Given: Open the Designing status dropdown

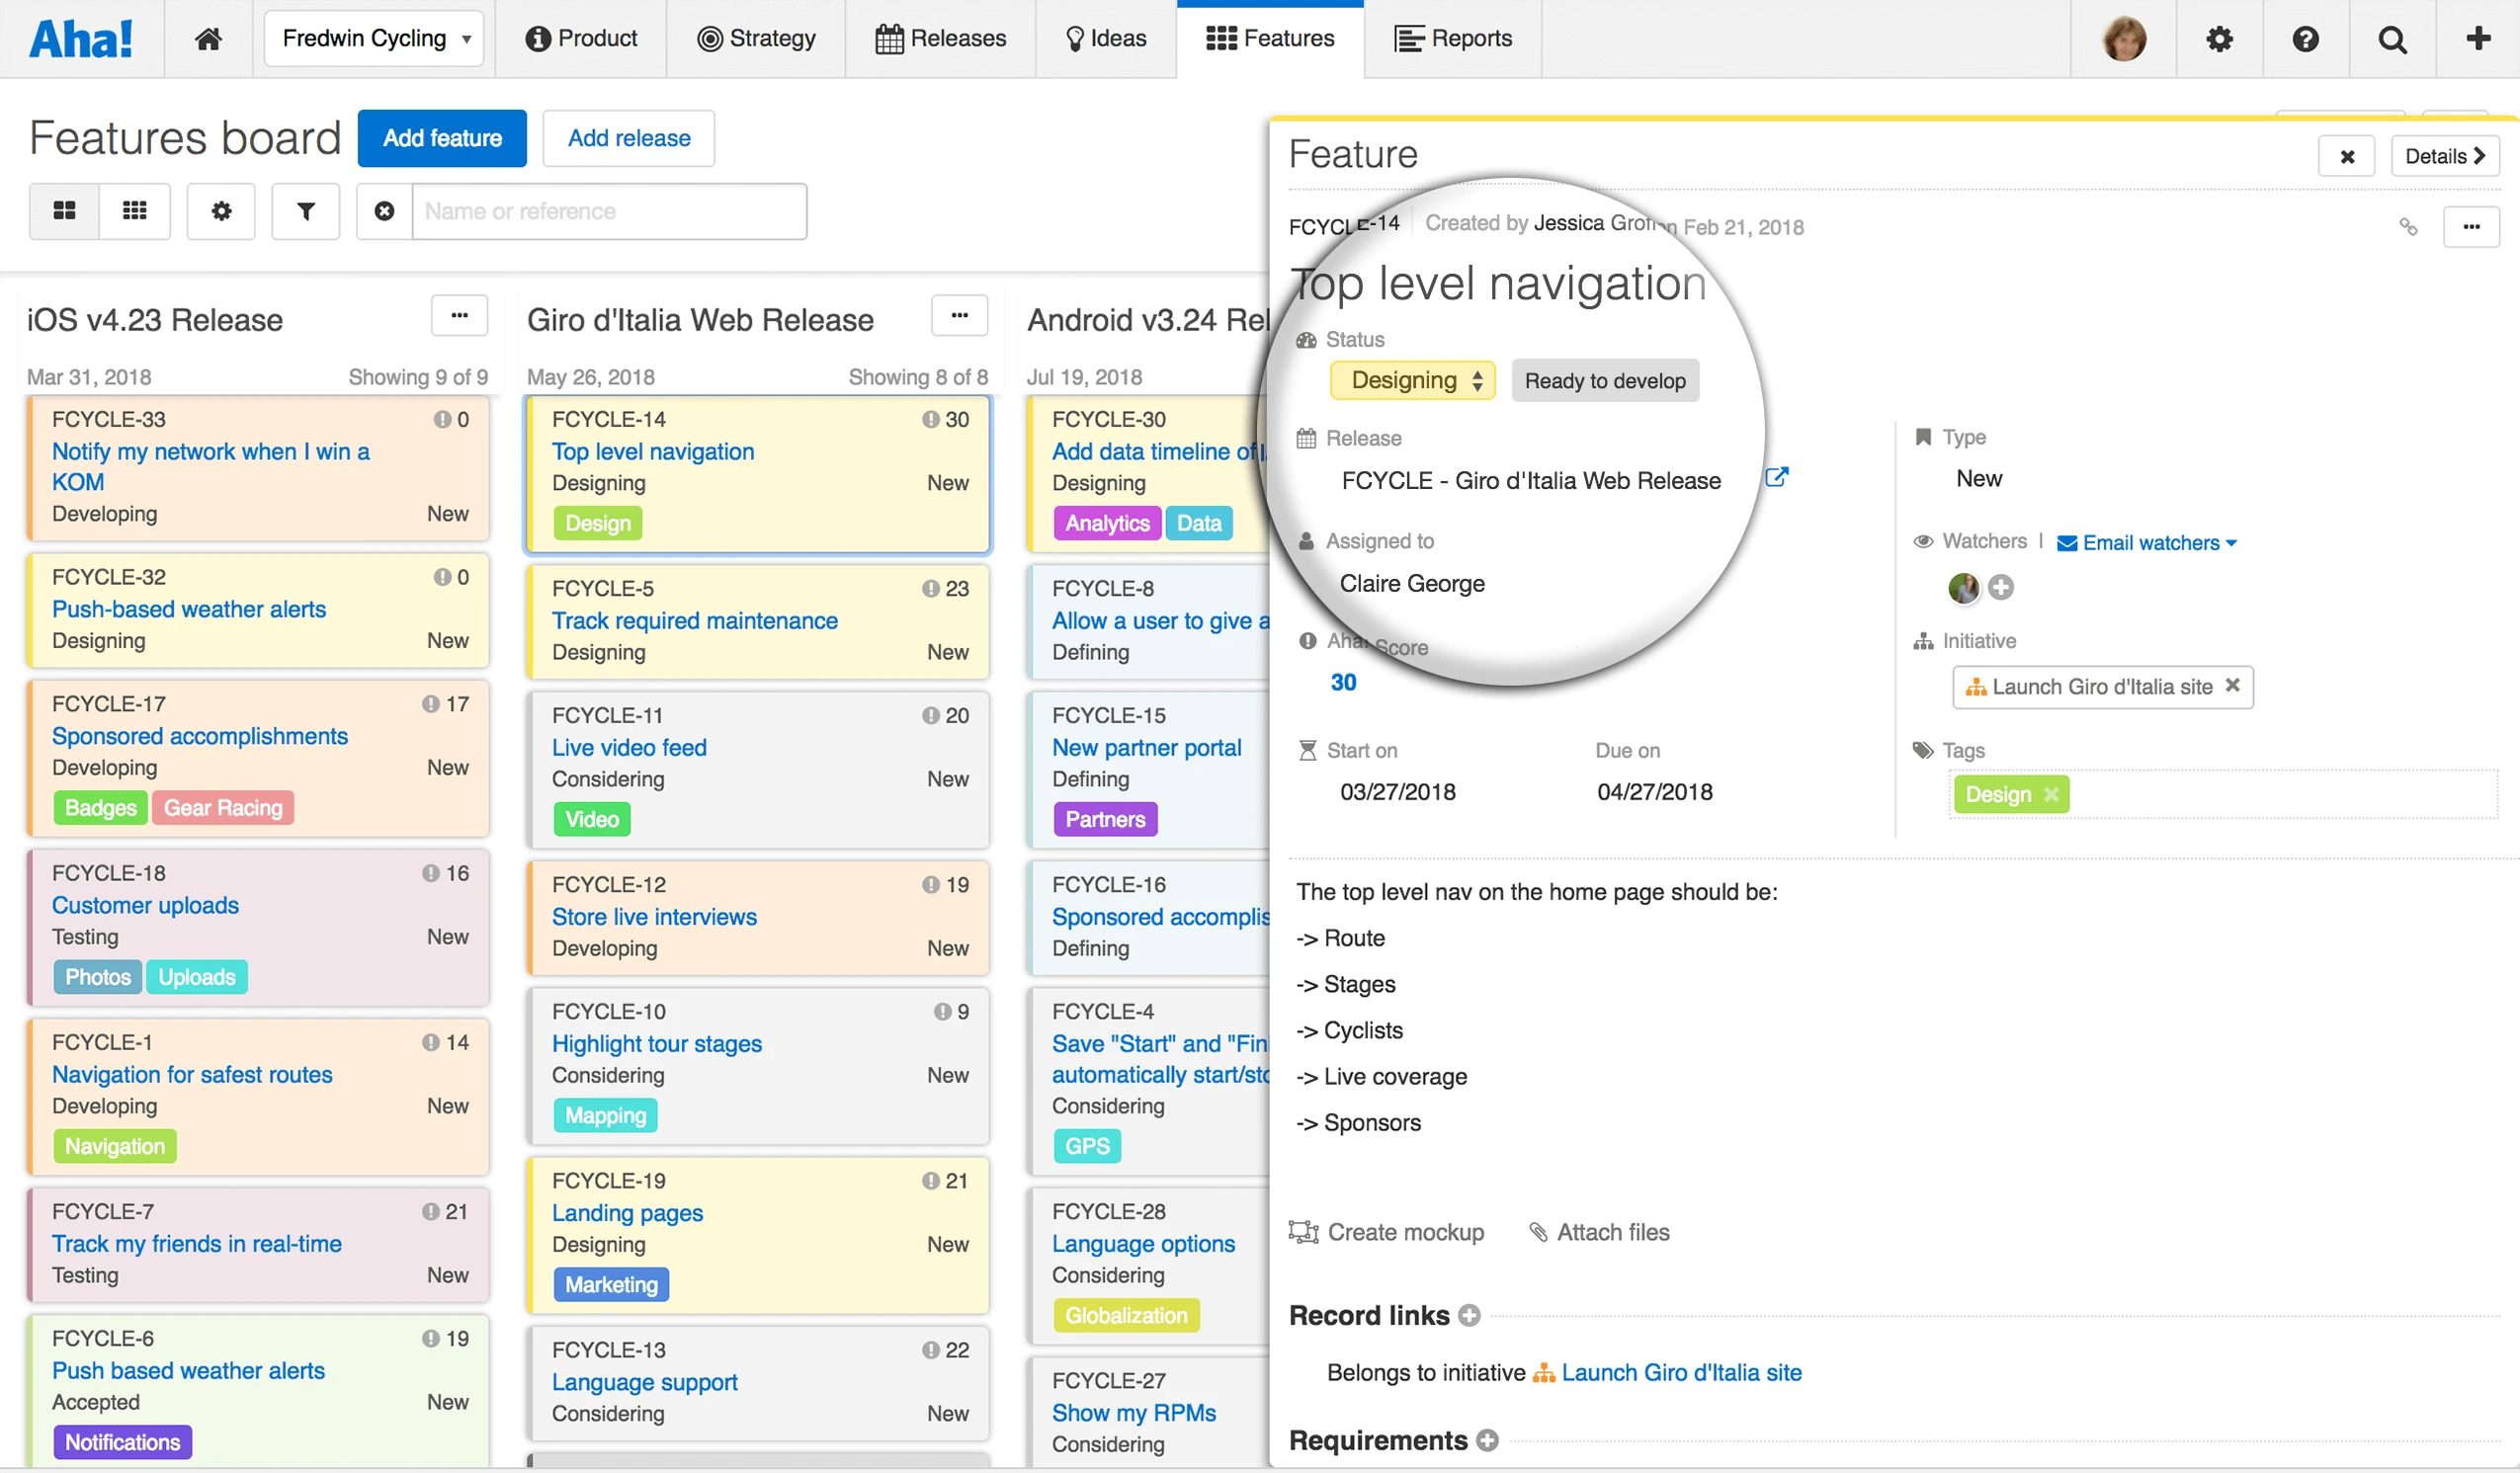Looking at the screenshot, I should coord(1412,381).
